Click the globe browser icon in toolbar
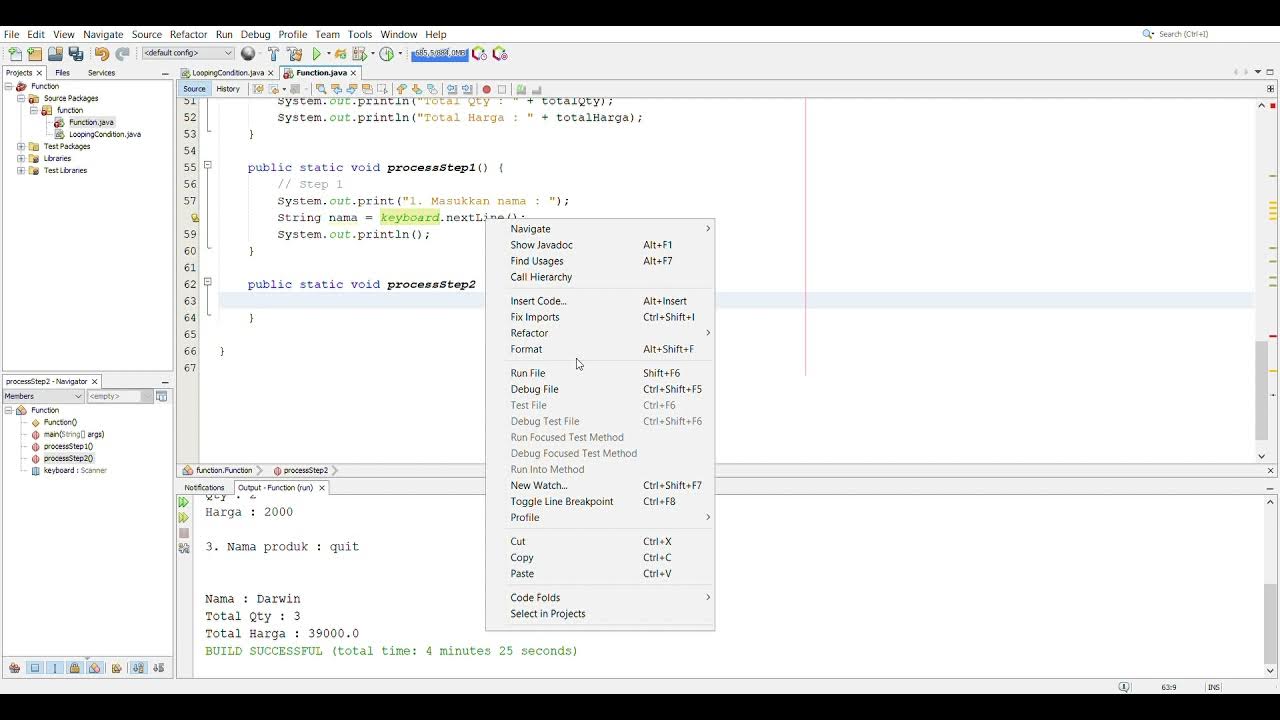 [x=248, y=54]
